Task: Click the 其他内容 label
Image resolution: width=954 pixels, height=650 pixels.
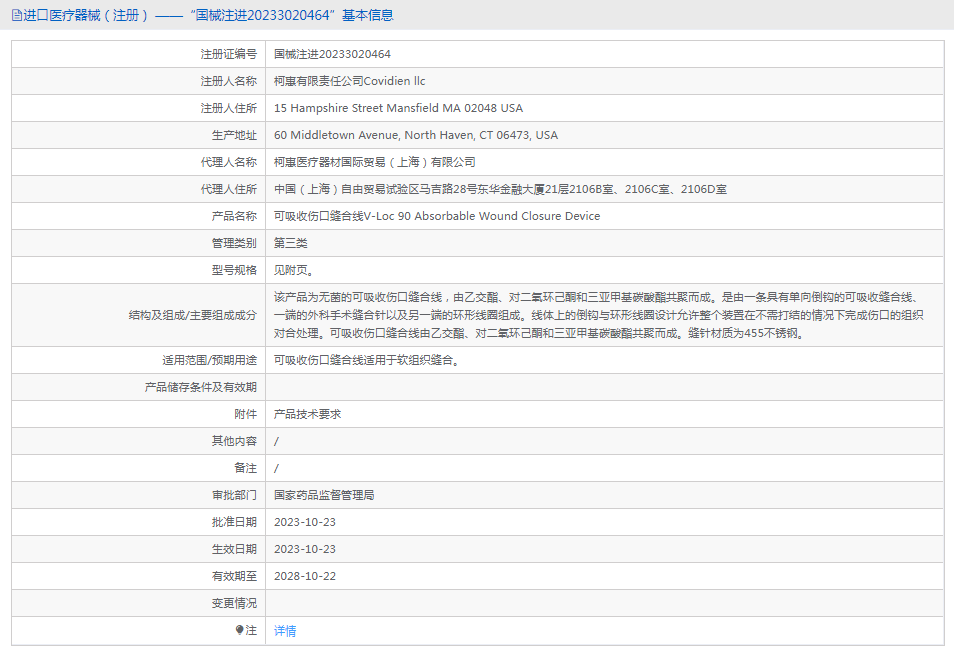Action: coord(234,441)
